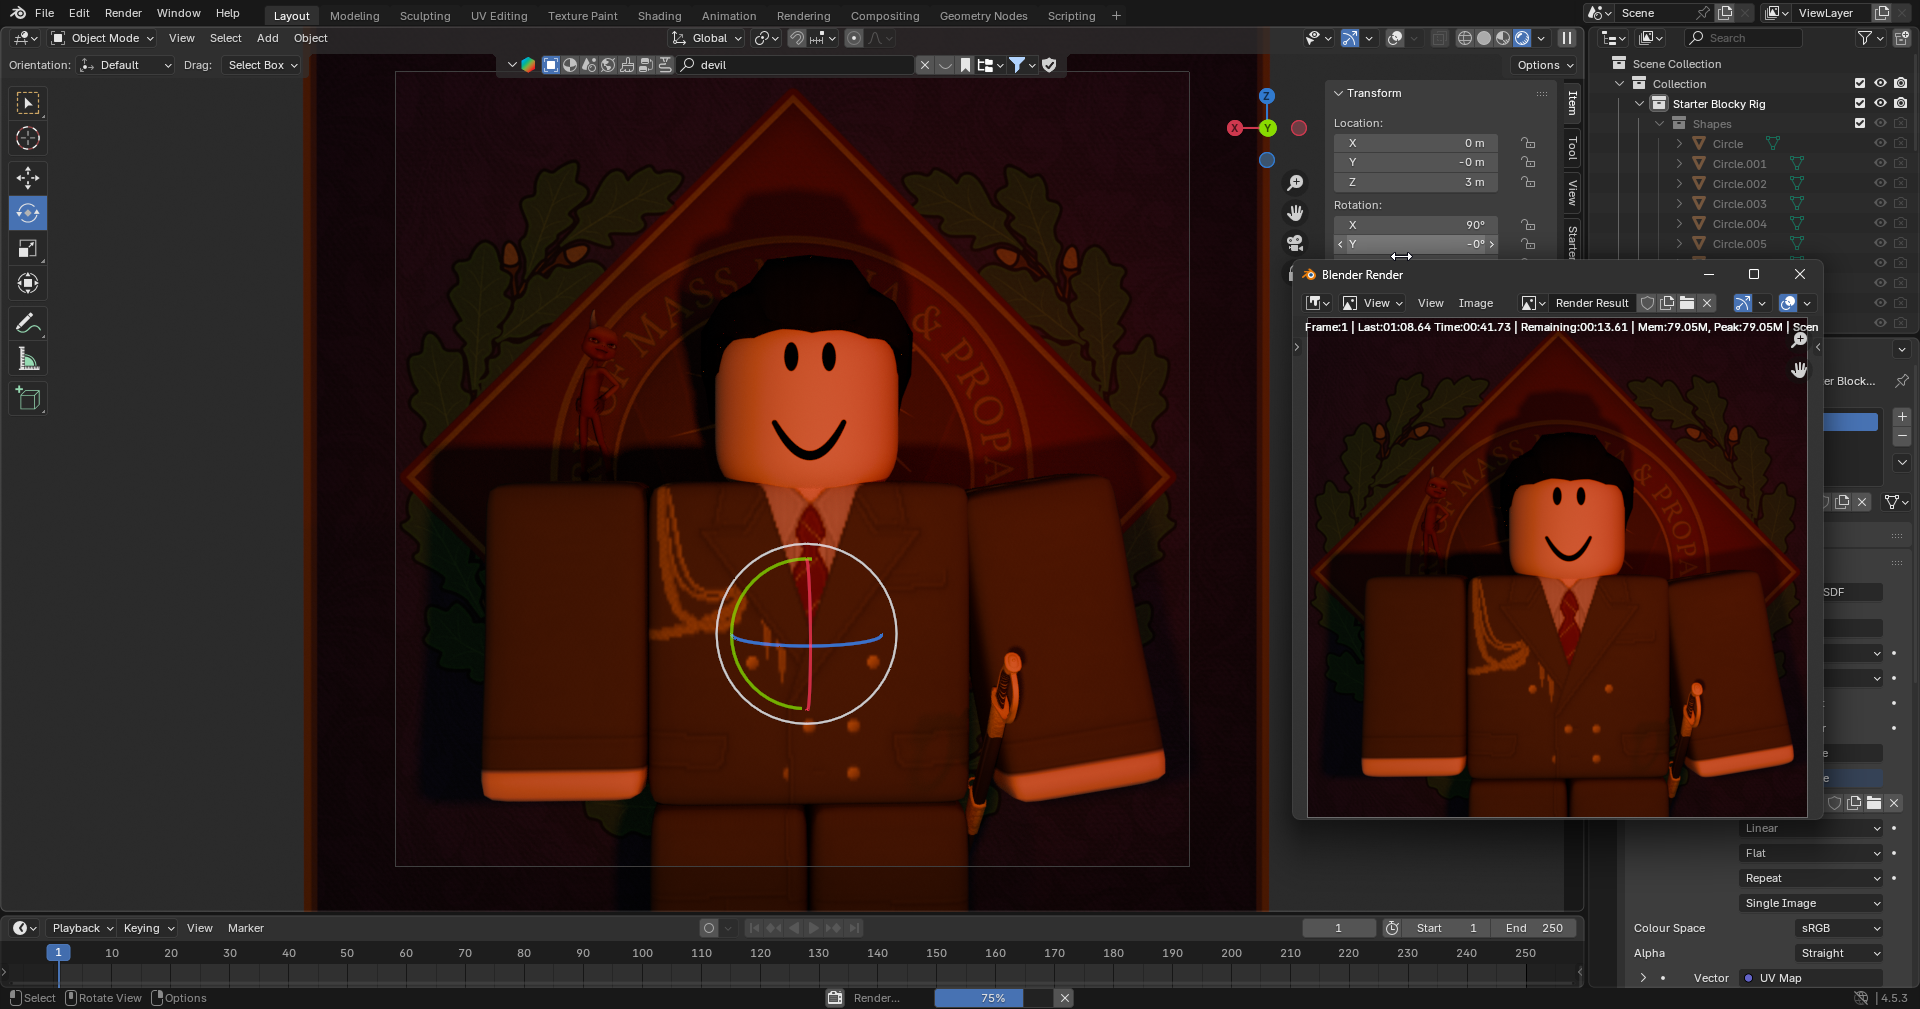Switch to the Shading workspace tab
The image size is (1920, 1009).
[x=659, y=16]
